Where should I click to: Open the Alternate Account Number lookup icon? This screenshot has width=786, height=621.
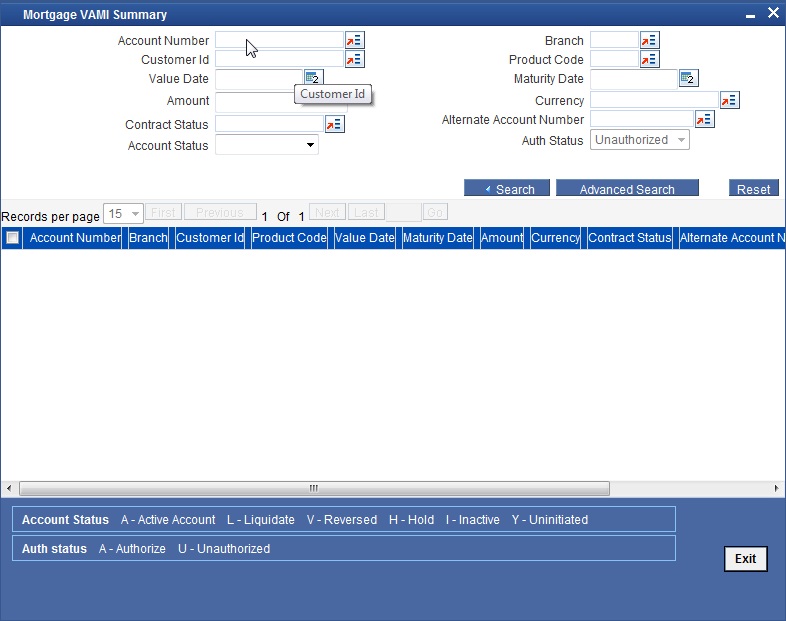704,119
